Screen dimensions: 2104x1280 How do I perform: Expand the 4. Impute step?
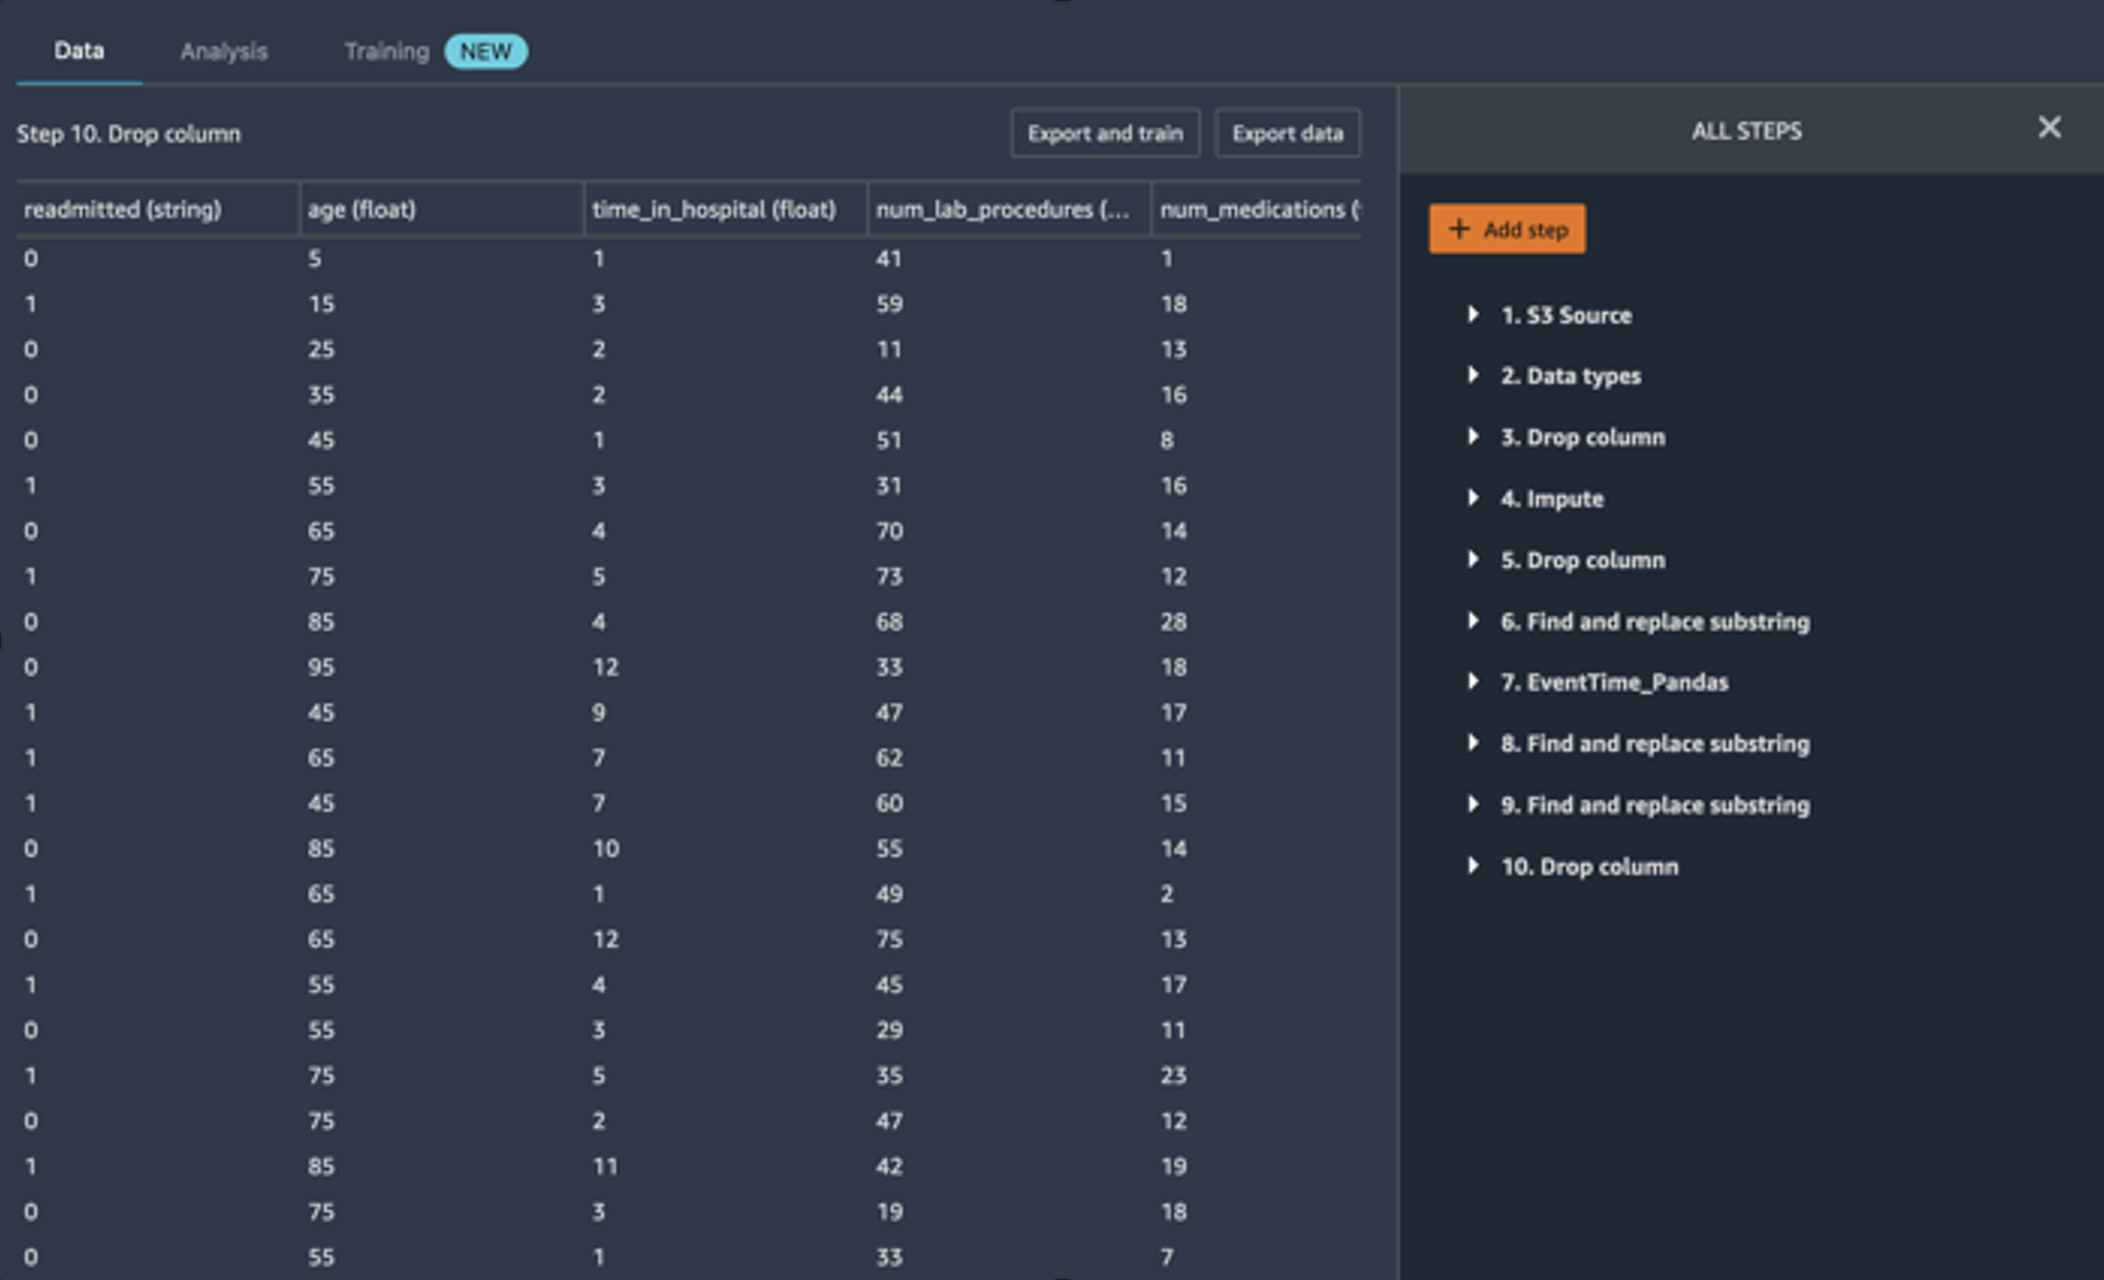pyautogui.click(x=1473, y=498)
